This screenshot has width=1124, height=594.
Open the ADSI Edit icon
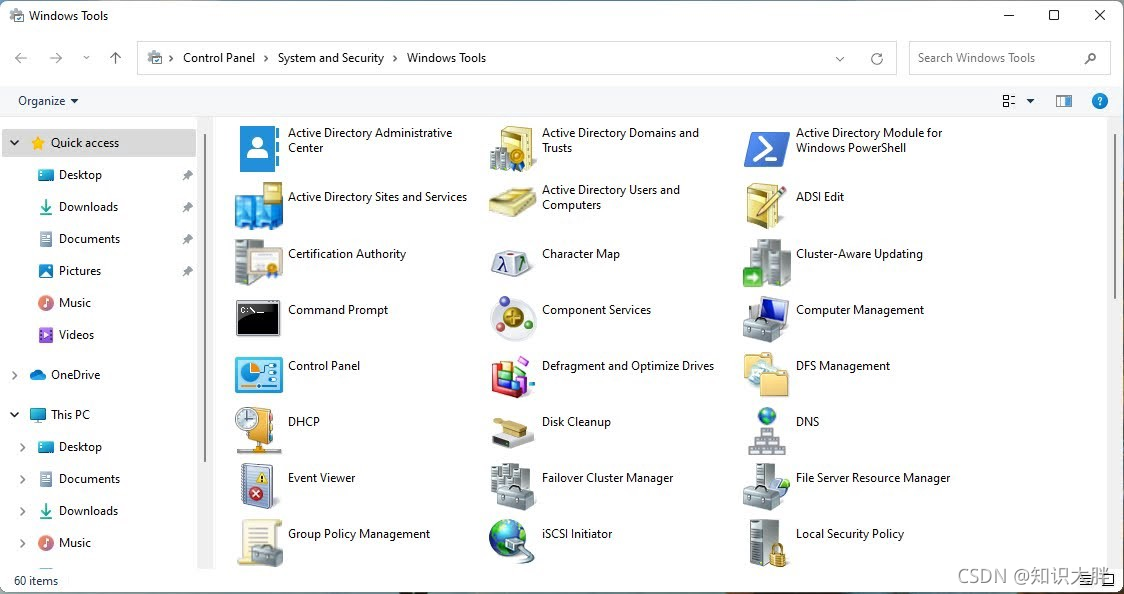tap(766, 205)
